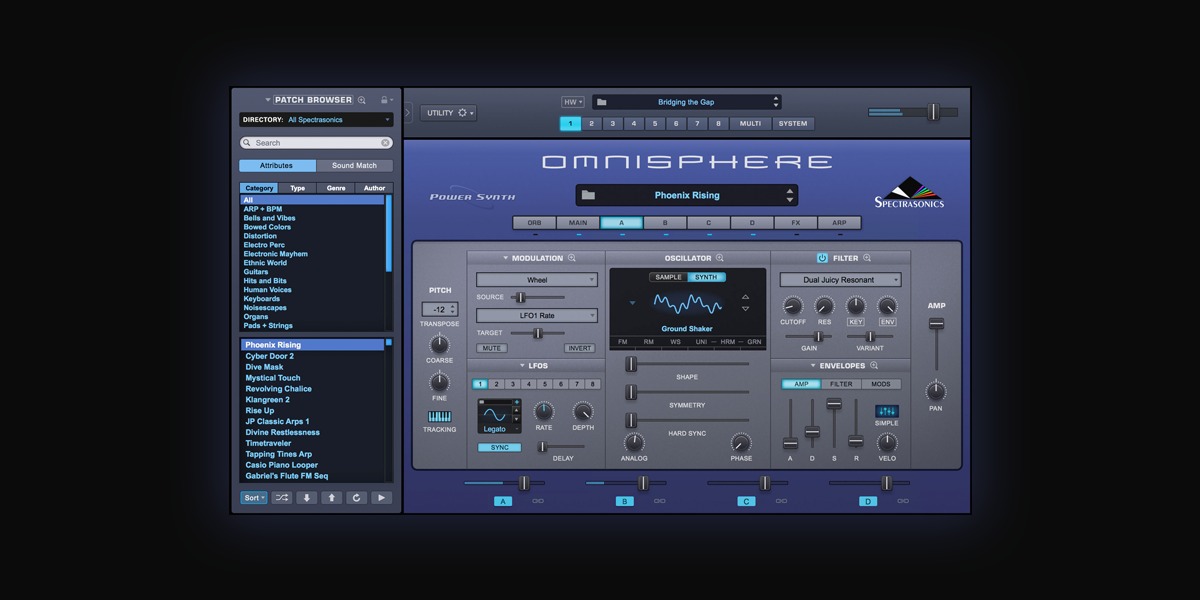
Task: Open the HW dropdown
Action: click(573, 102)
